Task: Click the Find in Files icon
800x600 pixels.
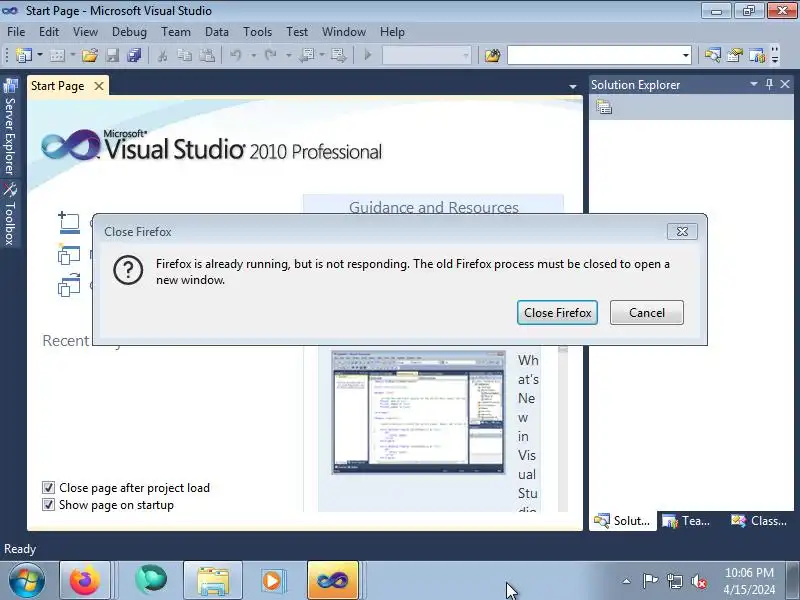Action: pos(492,55)
